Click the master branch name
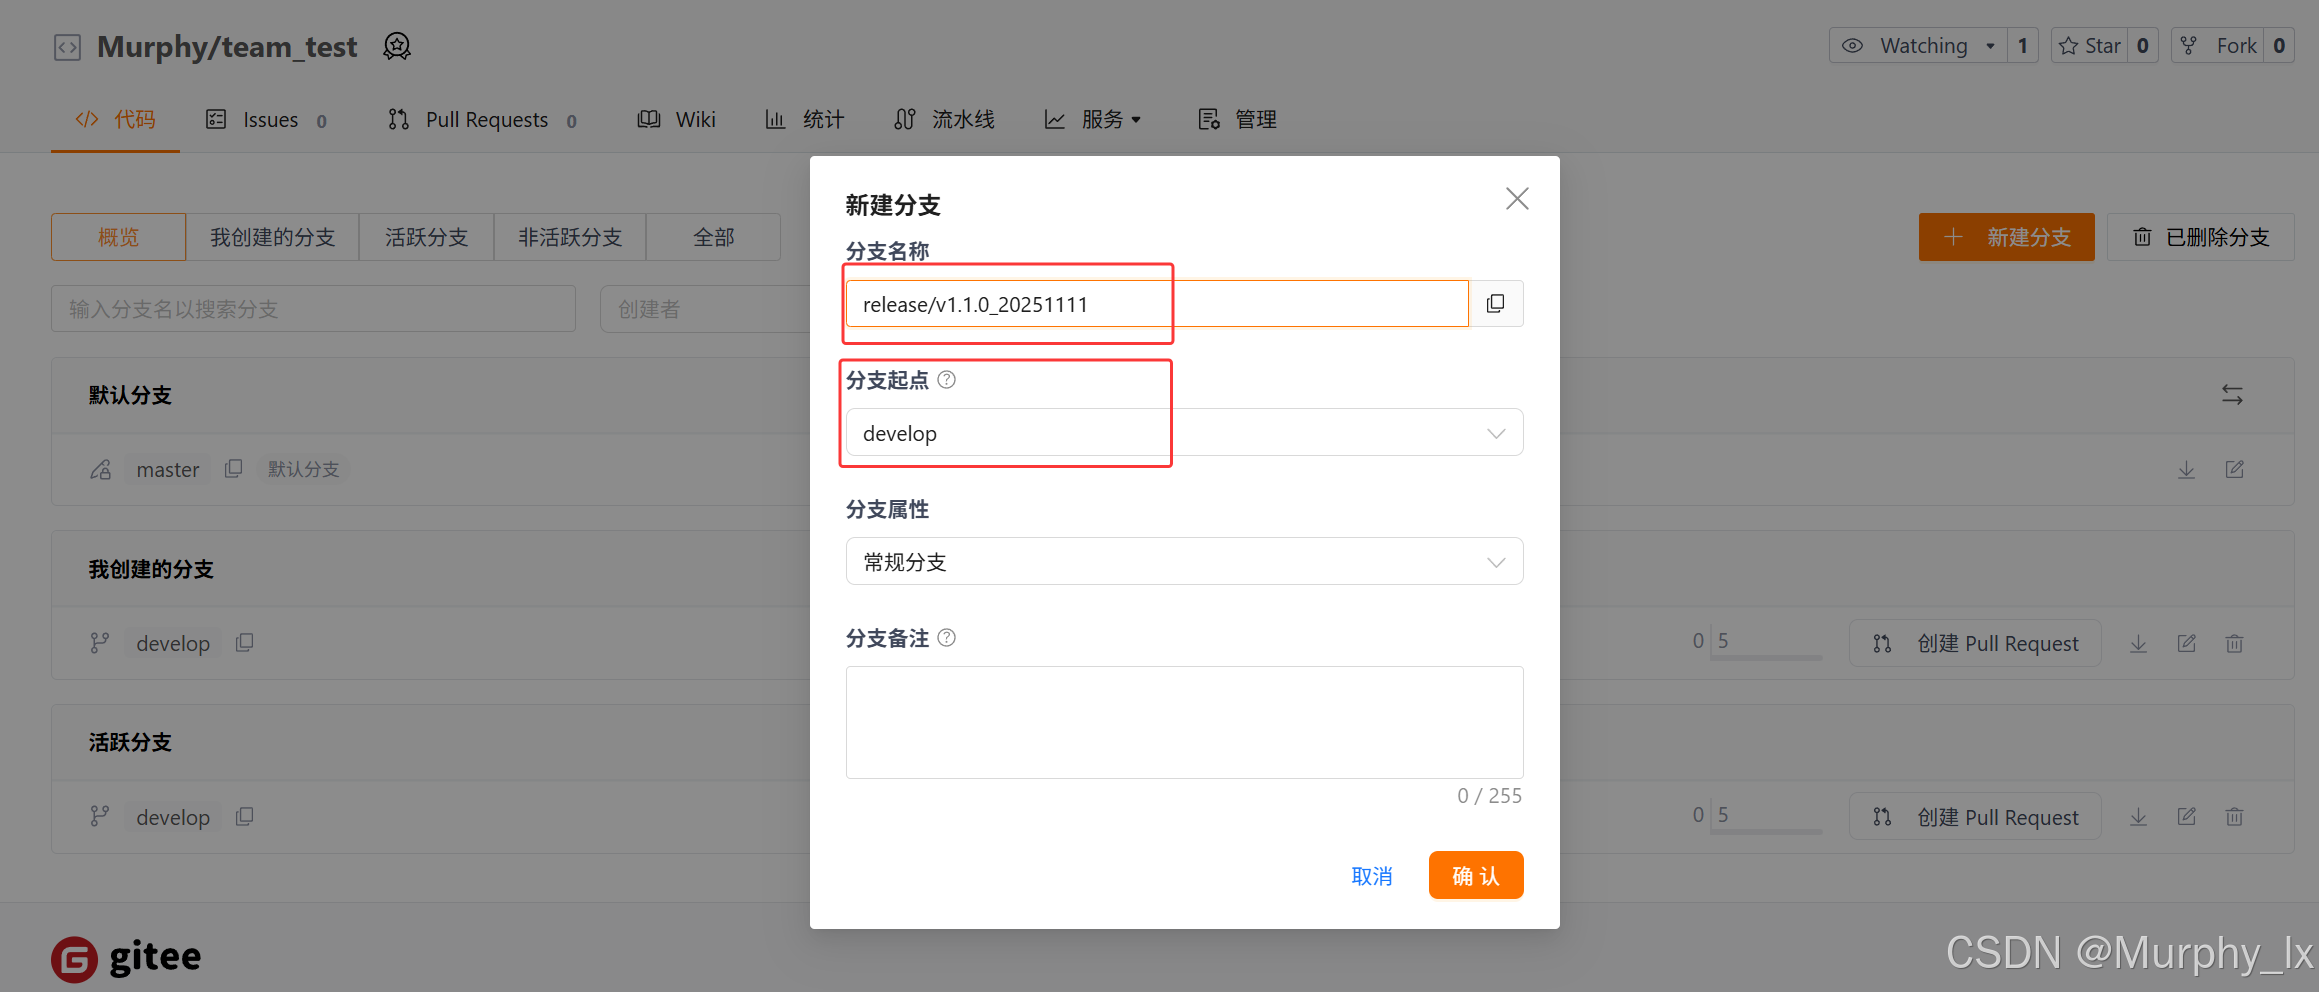 click(168, 469)
